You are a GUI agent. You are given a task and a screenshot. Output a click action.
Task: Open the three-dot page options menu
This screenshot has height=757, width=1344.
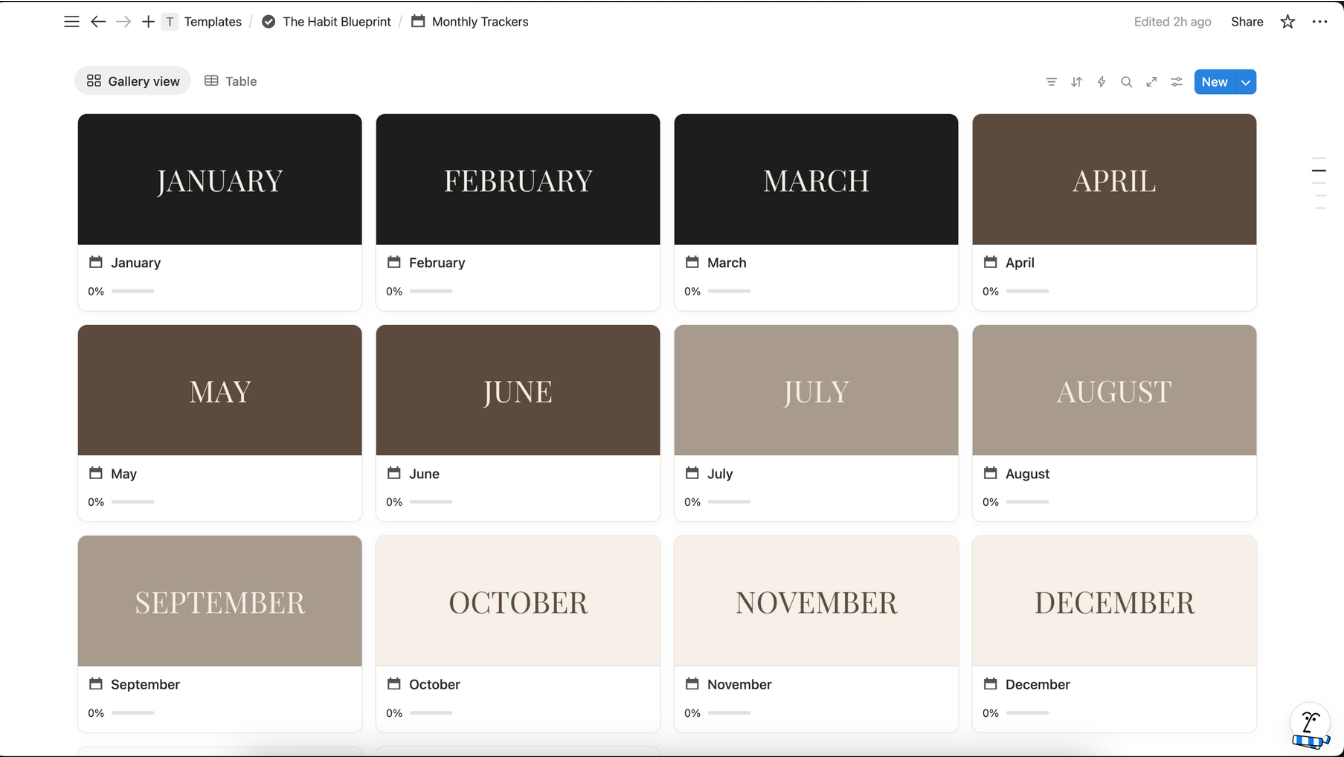(1320, 21)
